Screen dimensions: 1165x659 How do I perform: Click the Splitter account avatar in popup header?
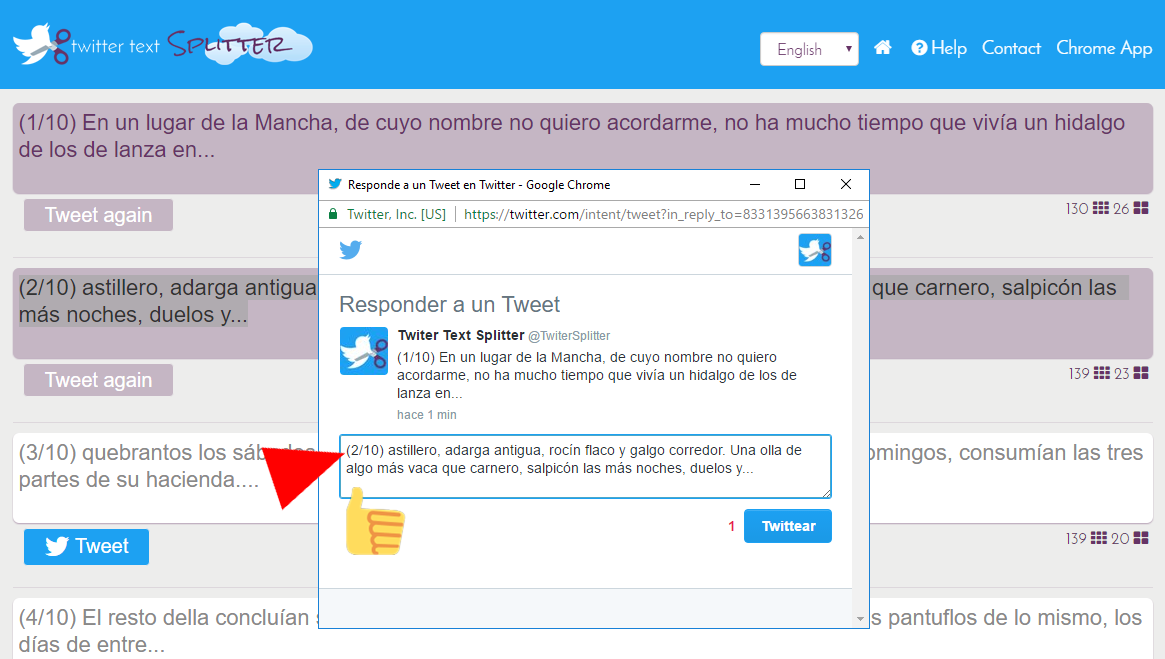tap(815, 250)
